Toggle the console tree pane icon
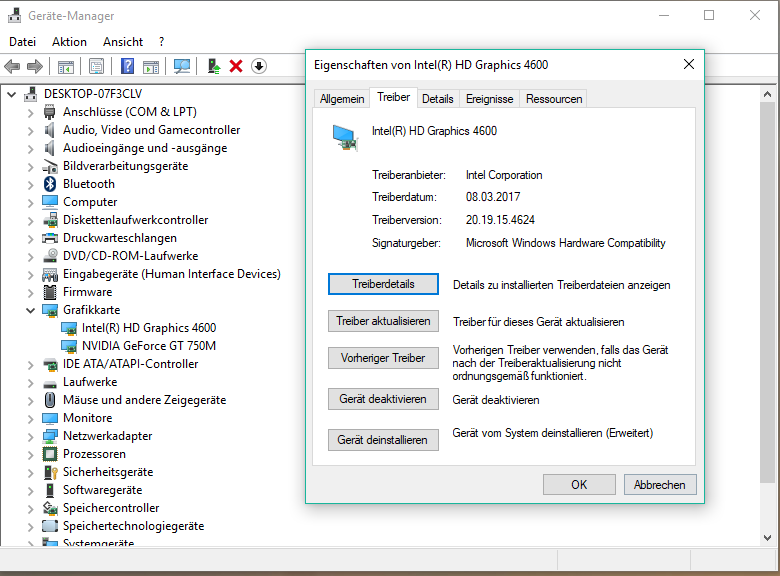 click(x=66, y=66)
